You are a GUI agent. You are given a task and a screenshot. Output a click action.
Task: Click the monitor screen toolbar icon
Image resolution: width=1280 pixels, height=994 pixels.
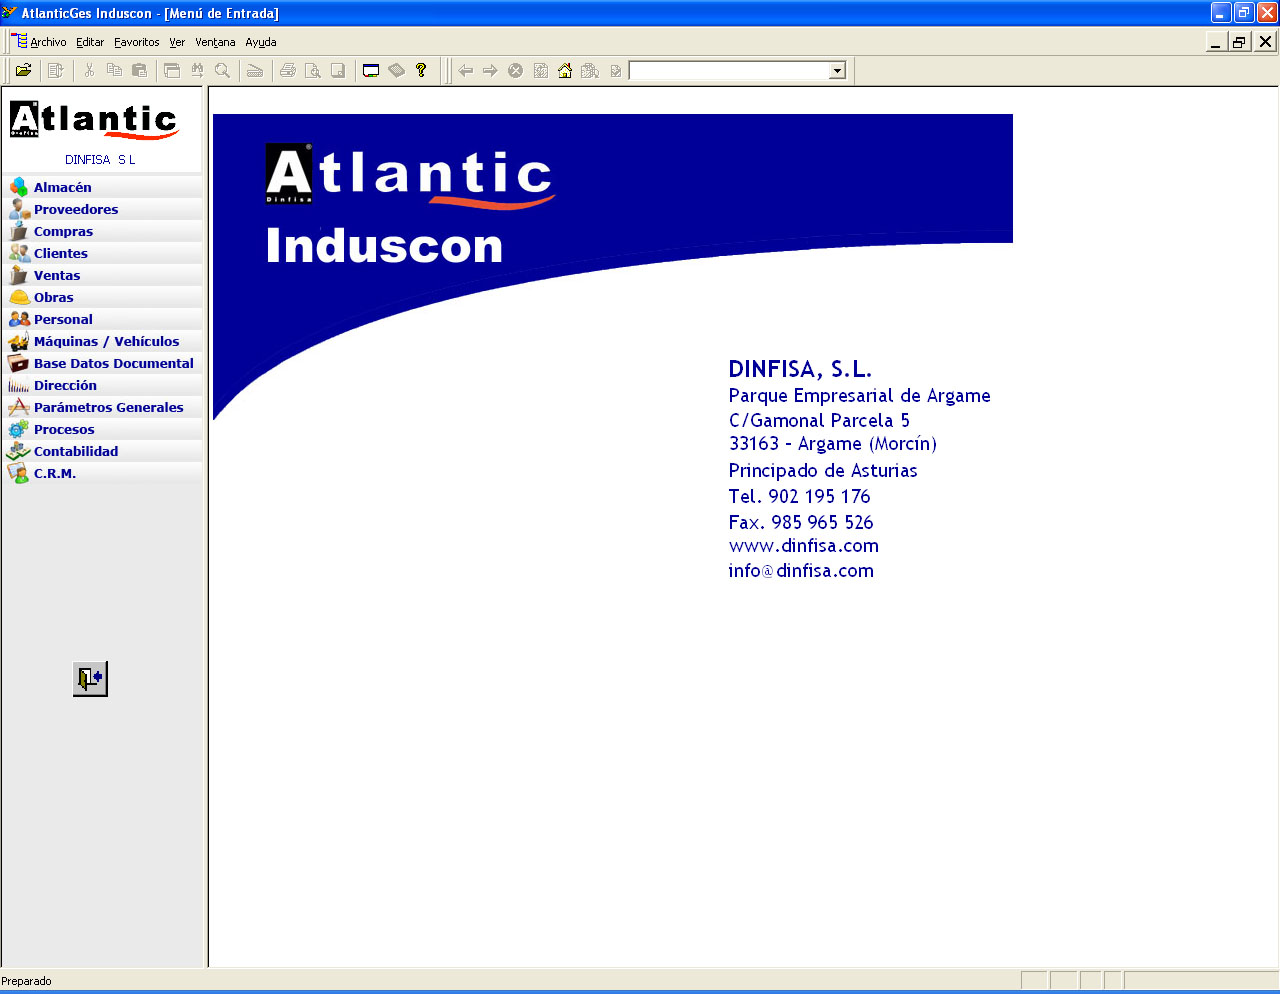pos(371,70)
